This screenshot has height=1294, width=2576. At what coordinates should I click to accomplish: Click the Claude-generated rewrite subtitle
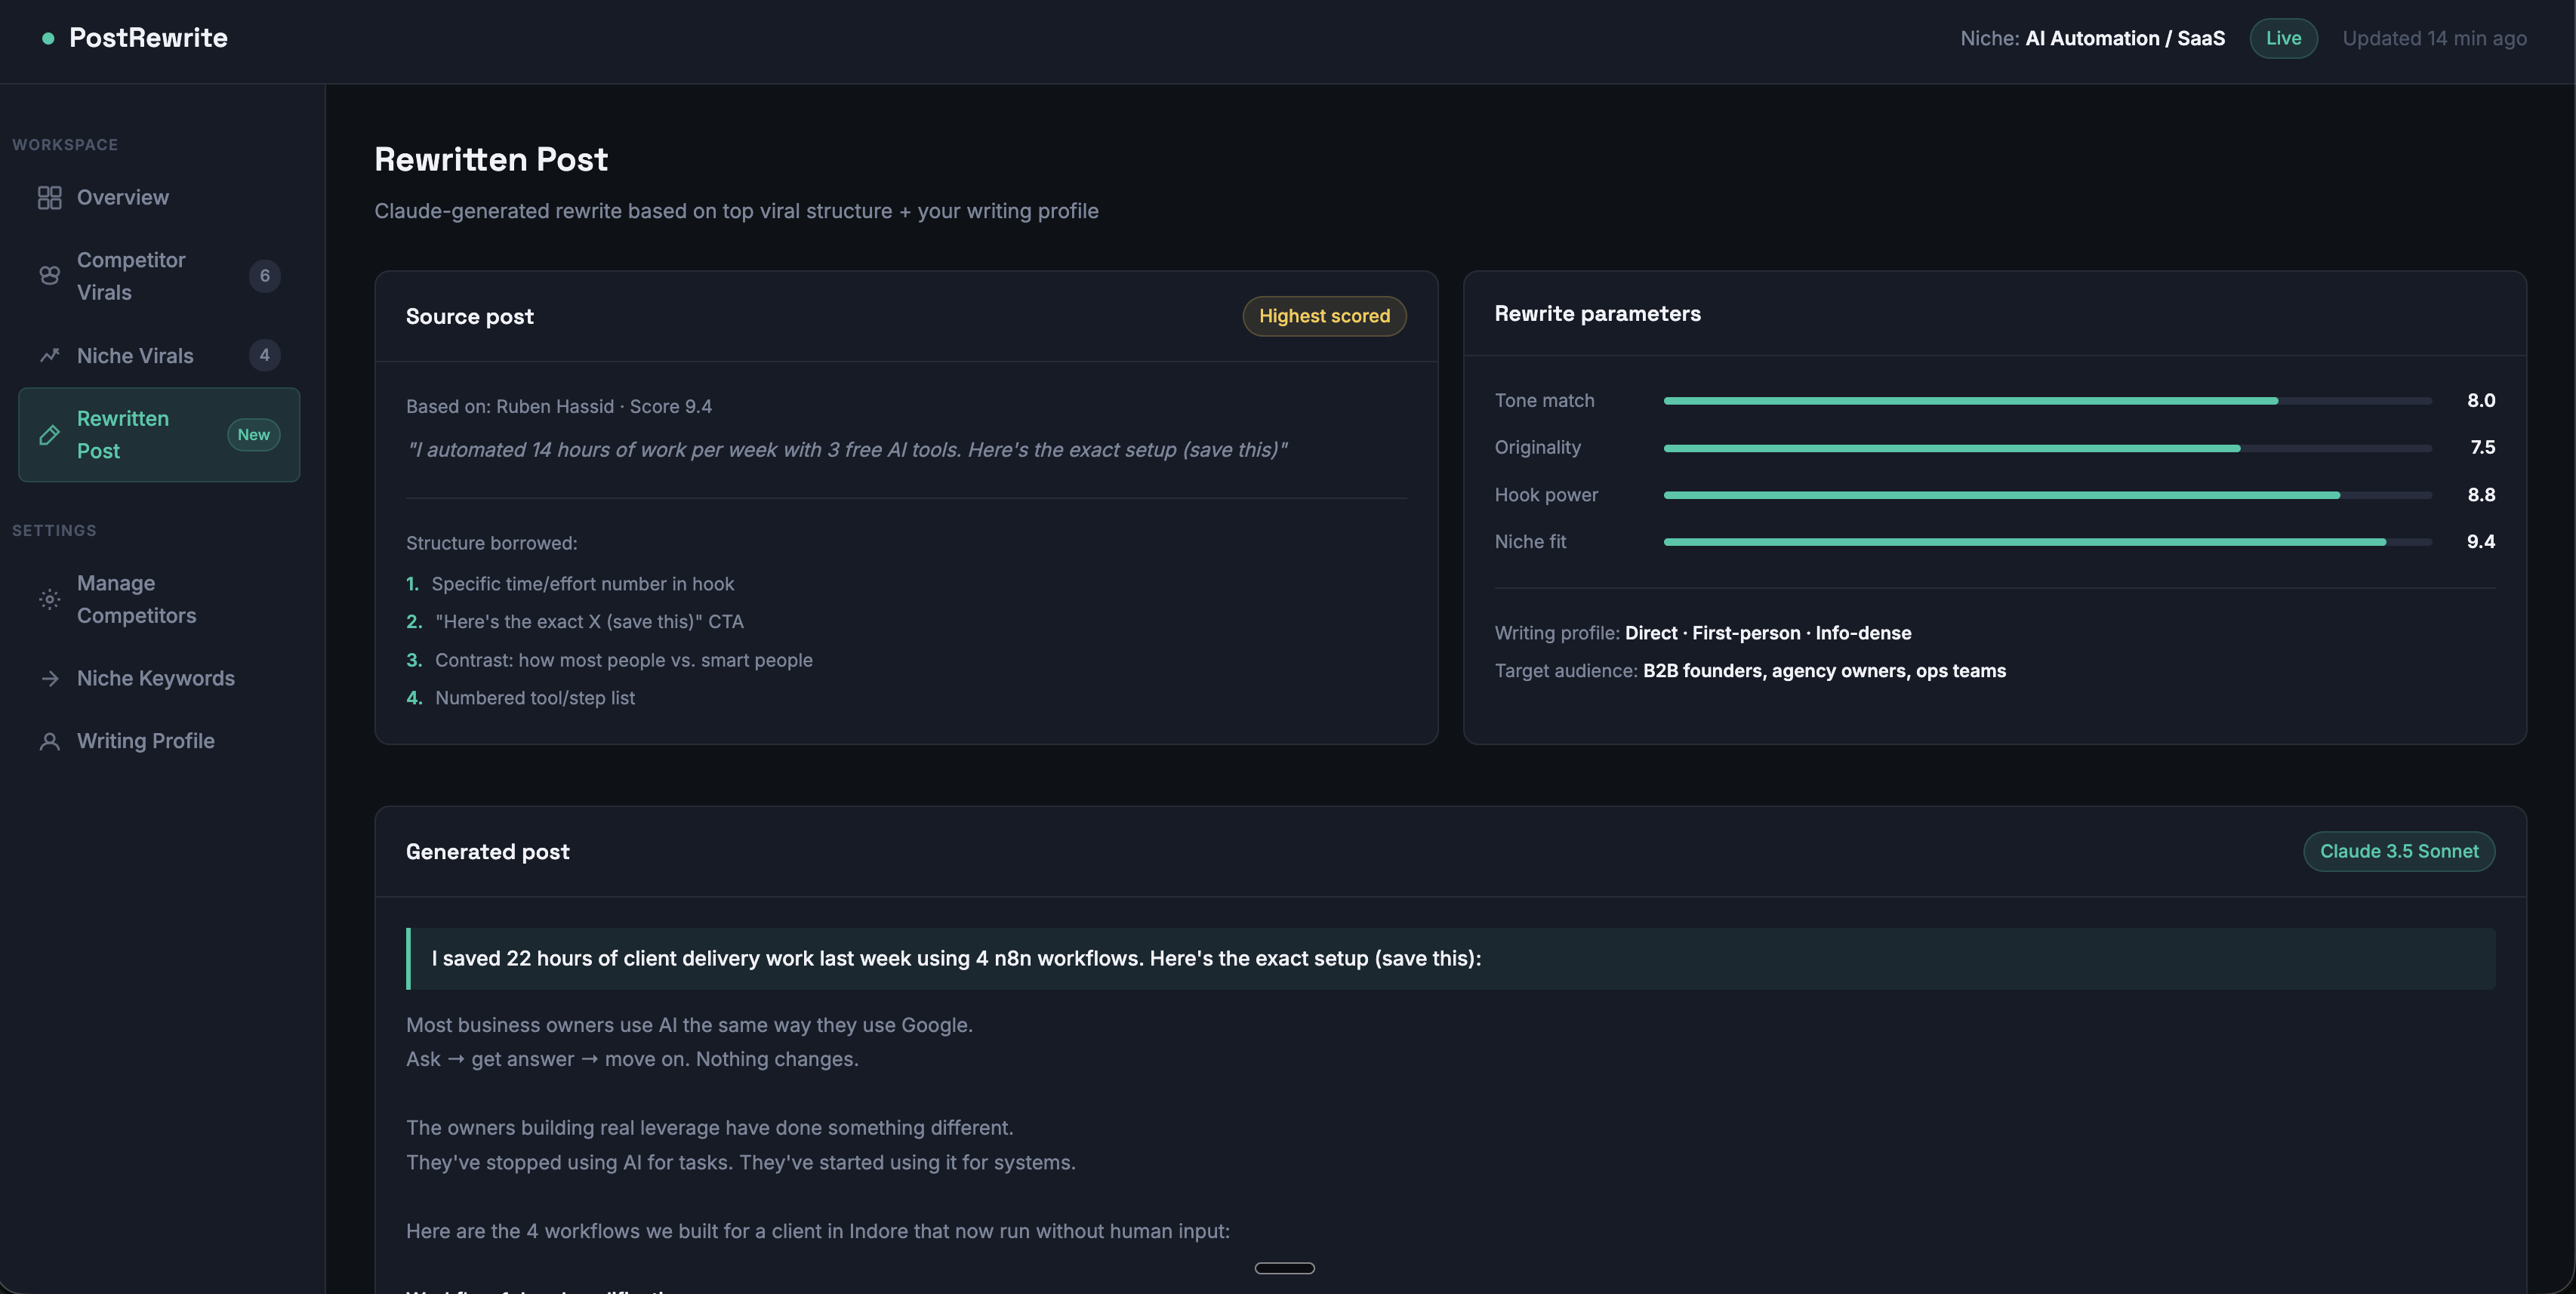736,211
